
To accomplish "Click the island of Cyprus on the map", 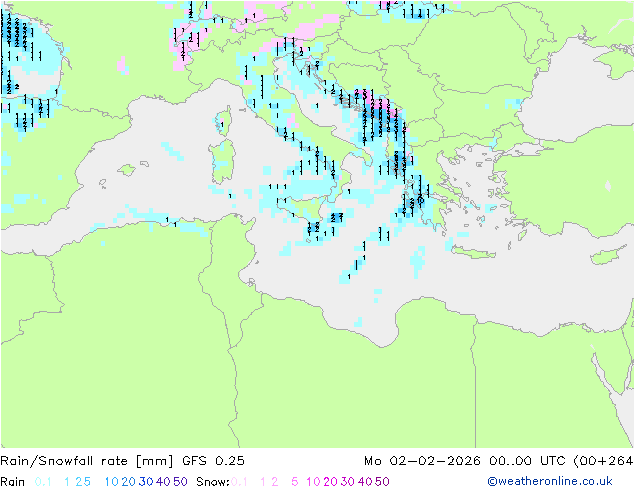I will [607, 256].
